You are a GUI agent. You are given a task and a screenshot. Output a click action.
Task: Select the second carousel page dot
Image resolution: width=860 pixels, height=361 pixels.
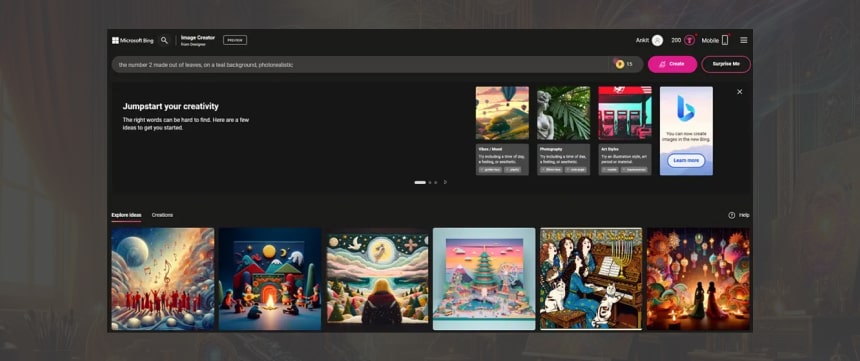pos(430,182)
